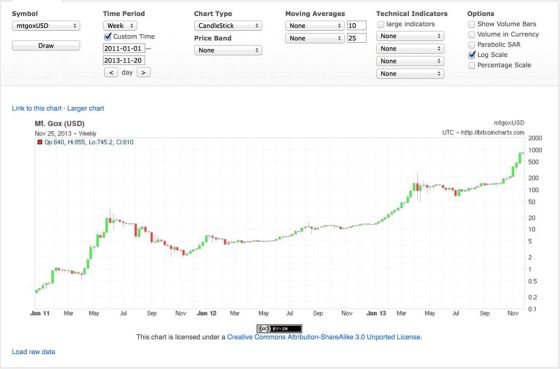560x369 pixels.
Task: Check the large indicators box
Action: (x=380, y=24)
